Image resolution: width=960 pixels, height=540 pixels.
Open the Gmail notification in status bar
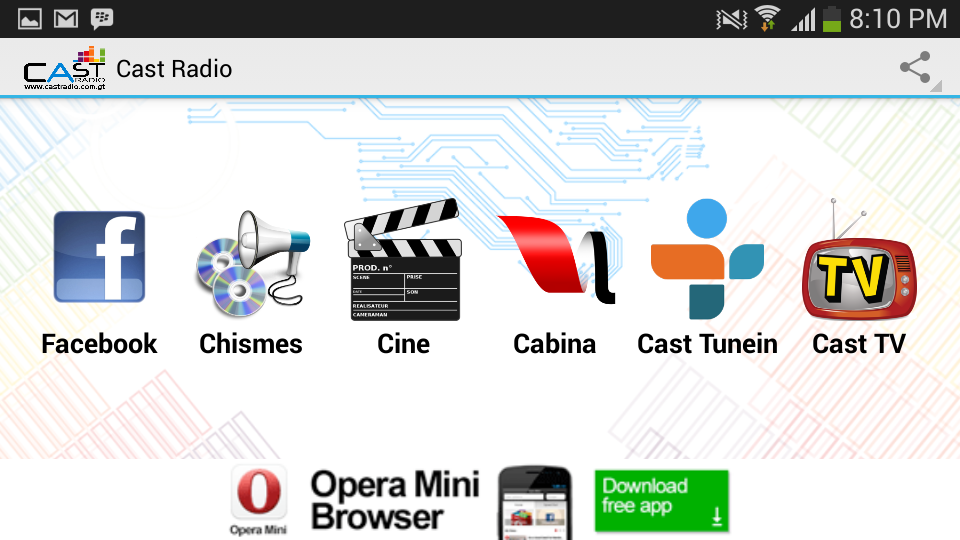(x=66, y=19)
